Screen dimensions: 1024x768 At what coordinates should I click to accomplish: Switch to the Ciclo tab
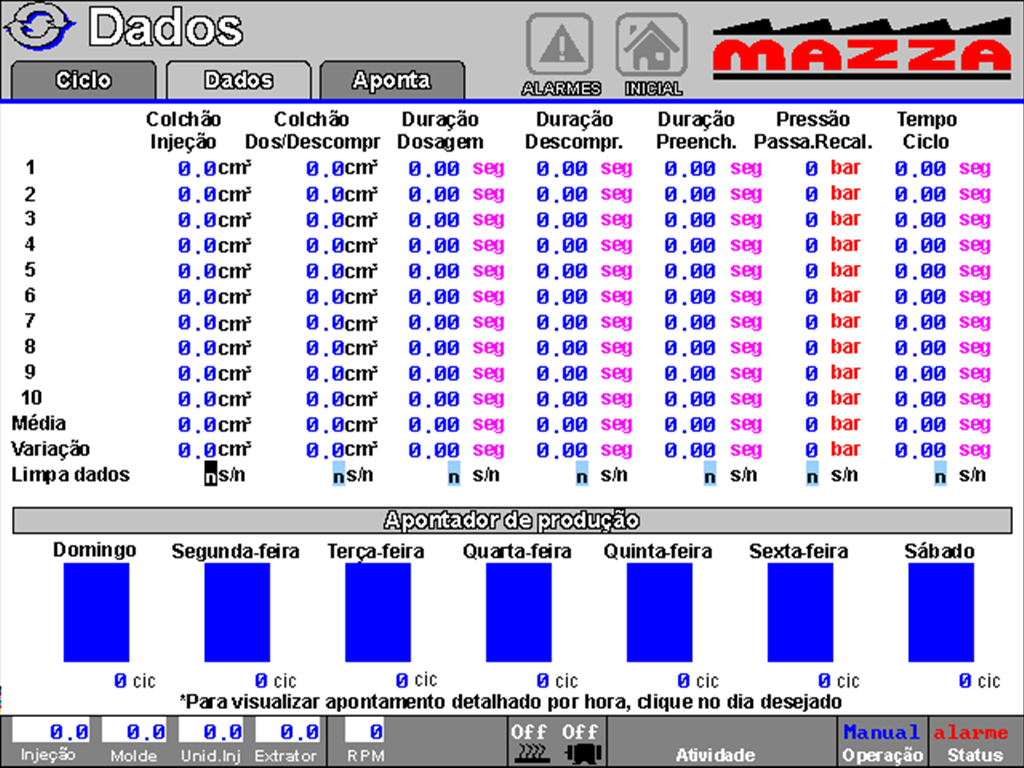click(84, 80)
